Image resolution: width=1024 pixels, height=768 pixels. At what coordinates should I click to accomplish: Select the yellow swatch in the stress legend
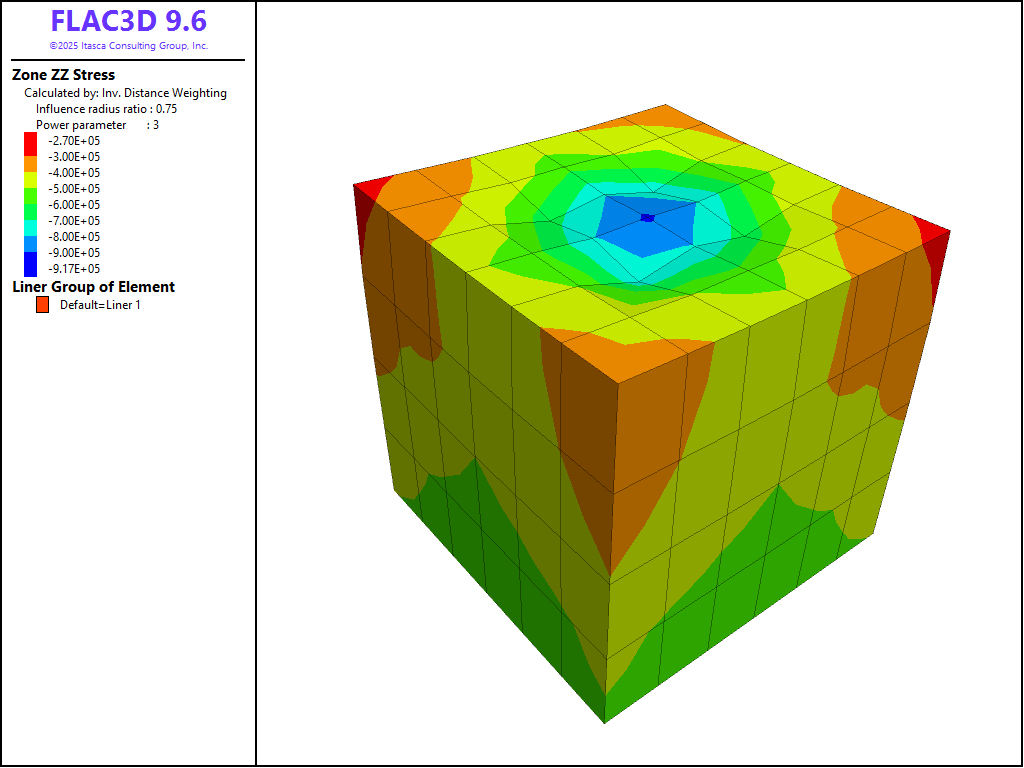tap(30, 173)
